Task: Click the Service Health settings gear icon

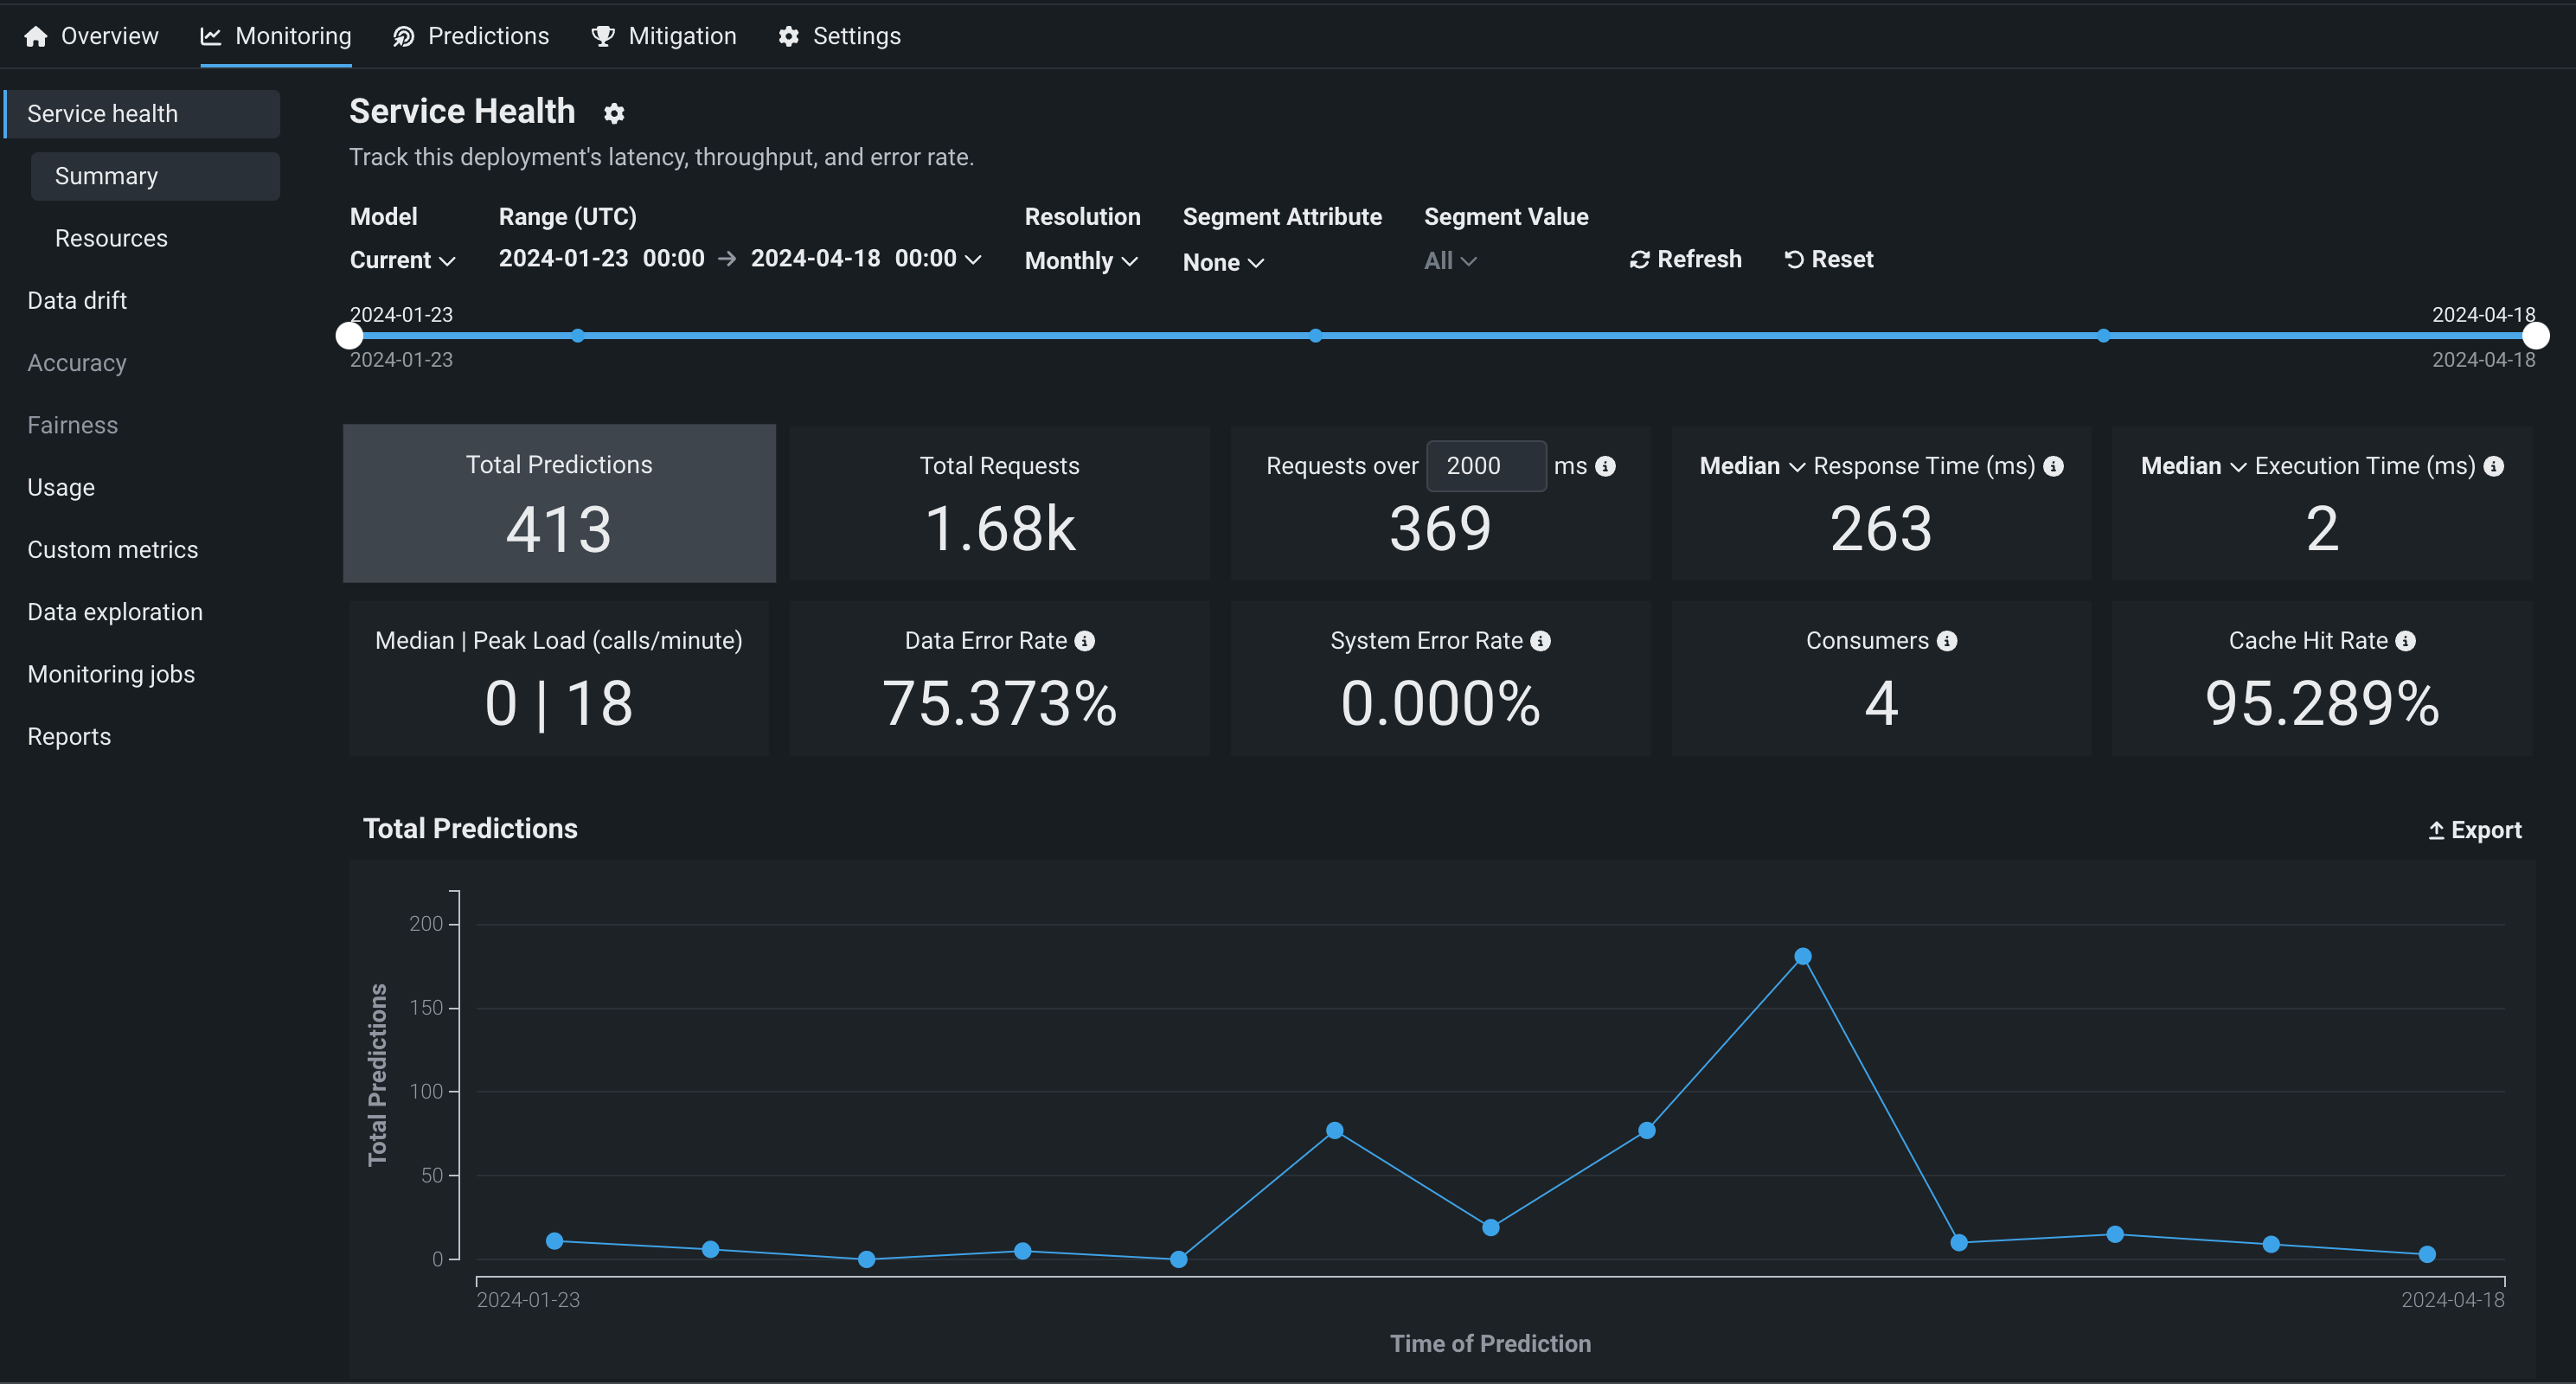Action: (x=614, y=114)
